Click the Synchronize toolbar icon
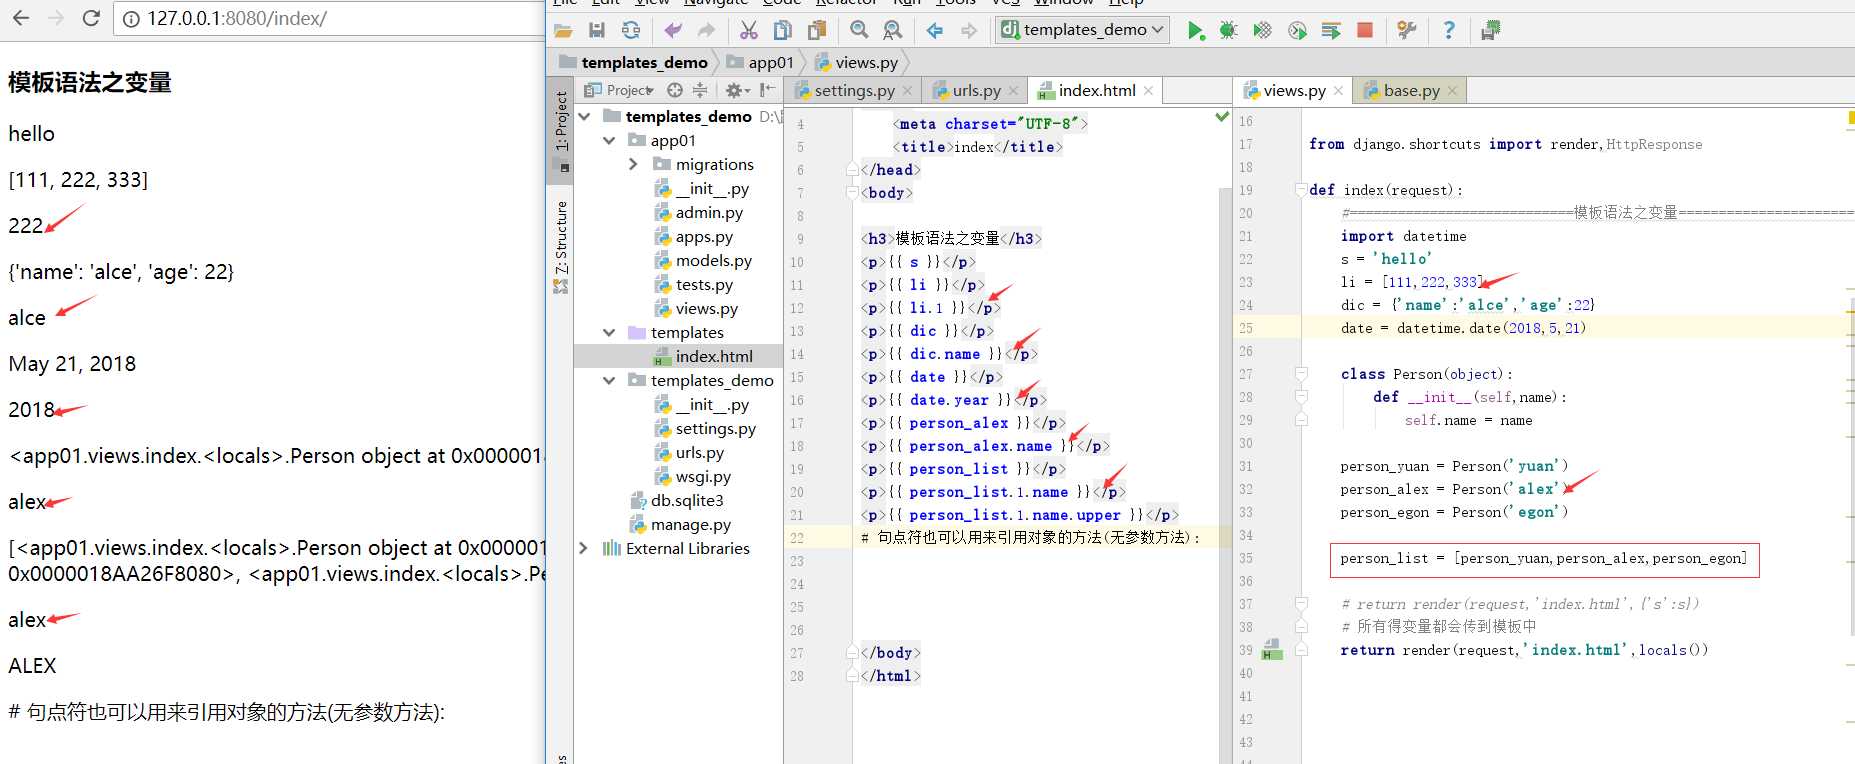Image resolution: width=1855 pixels, height=764 pixels. coord(631,30)
